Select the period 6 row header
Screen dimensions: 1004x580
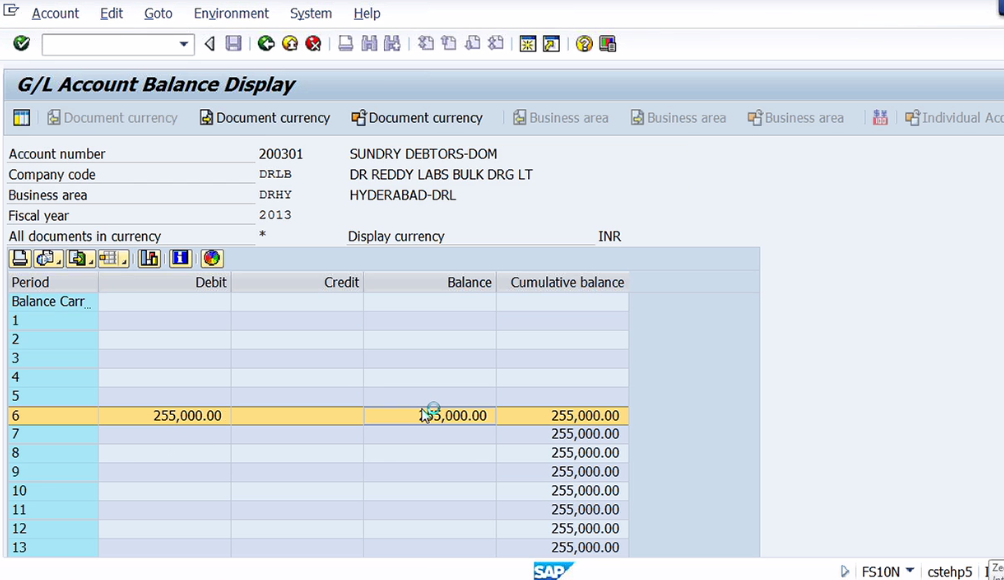pos(53,415)
